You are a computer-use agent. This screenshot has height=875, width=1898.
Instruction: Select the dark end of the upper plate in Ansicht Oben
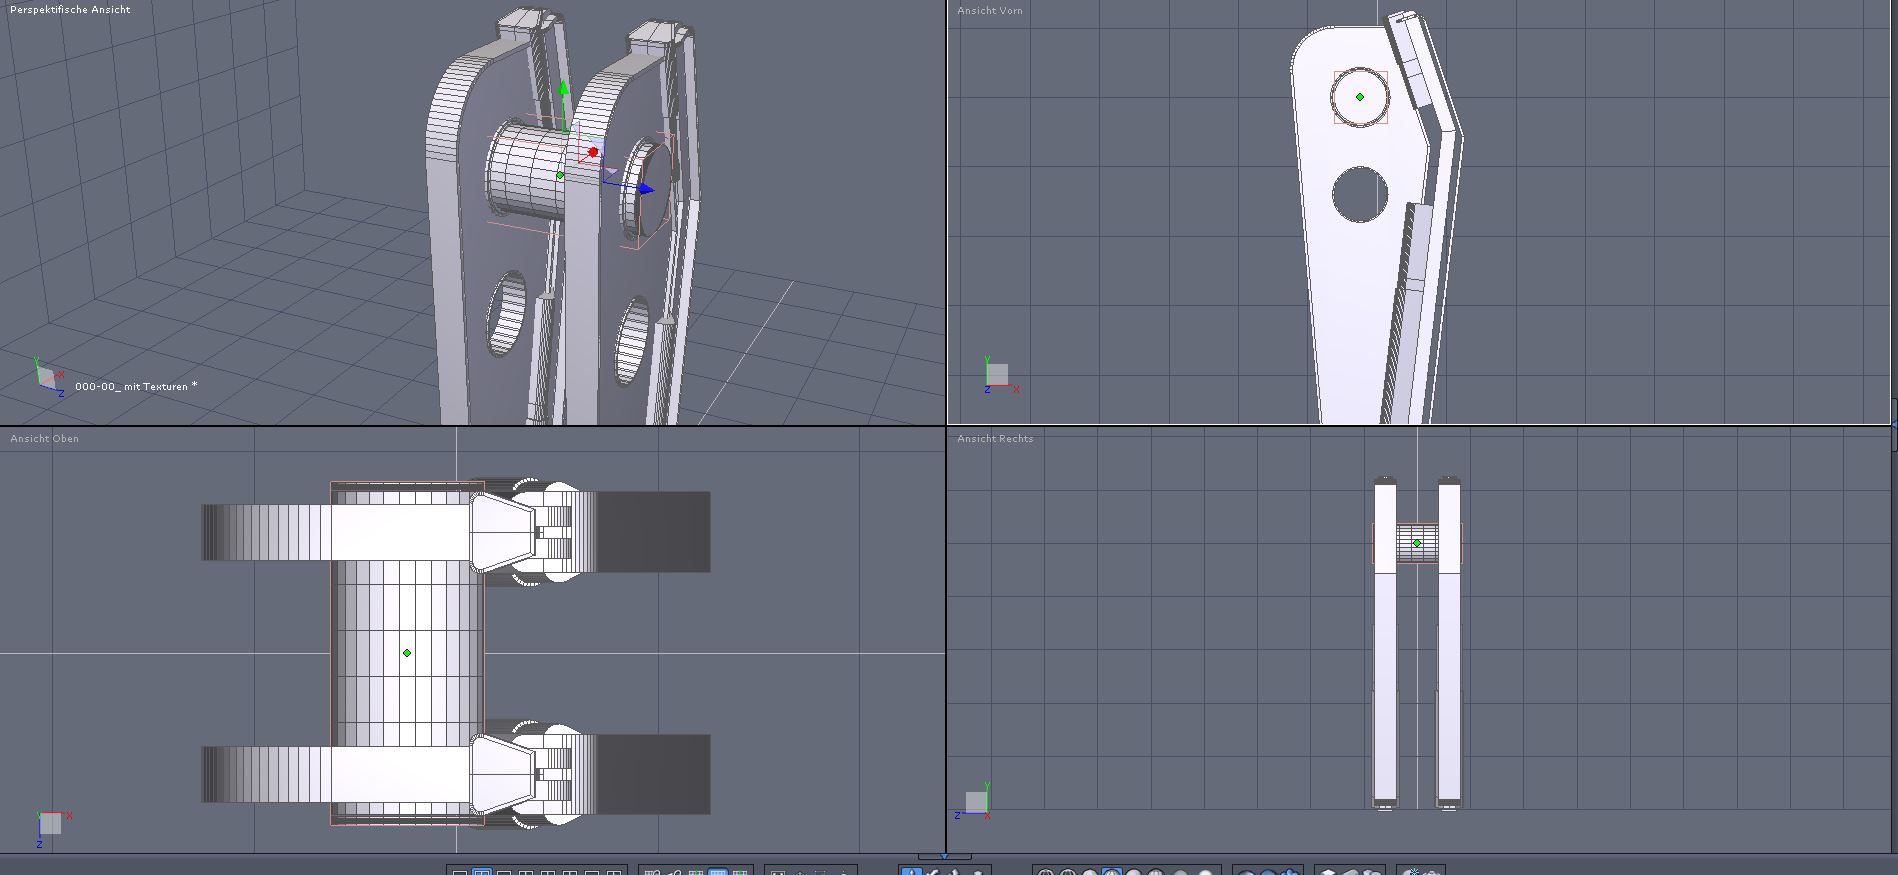tap(653, 531)
